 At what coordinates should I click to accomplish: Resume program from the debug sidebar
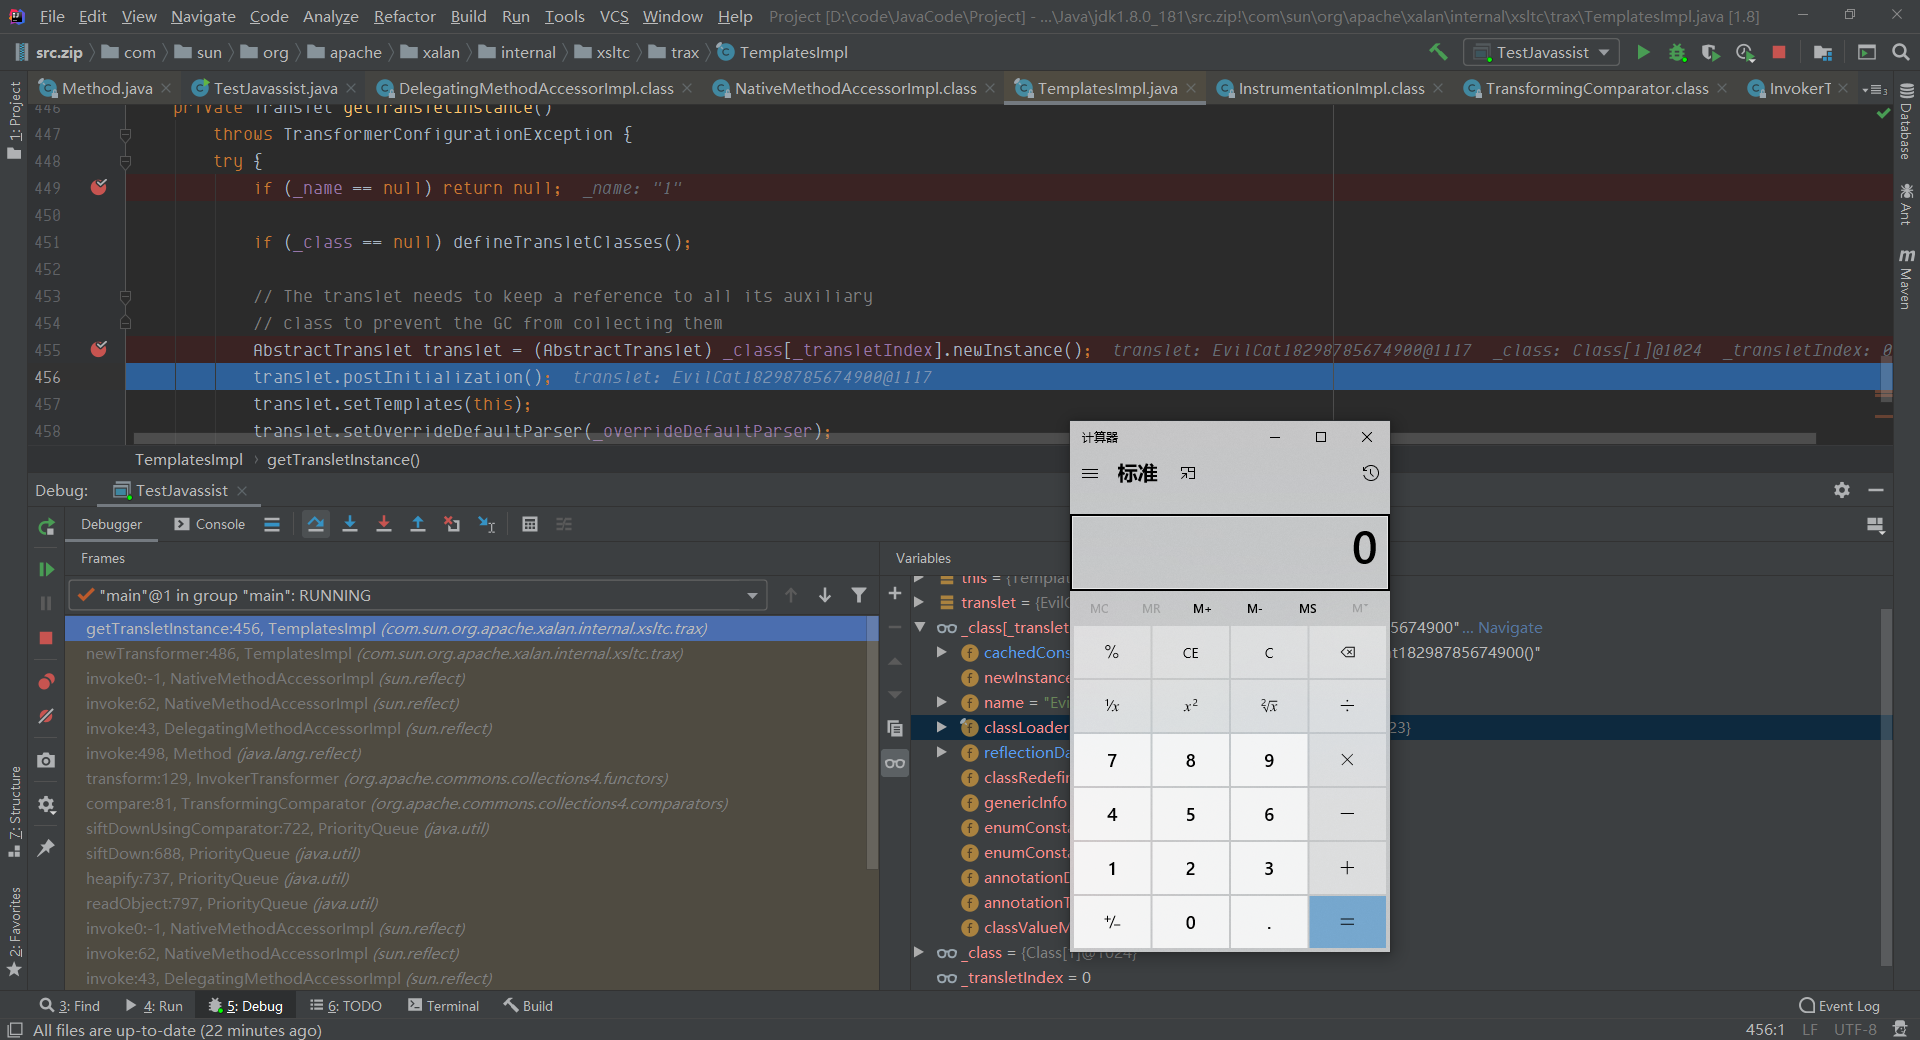pos(46,569)
